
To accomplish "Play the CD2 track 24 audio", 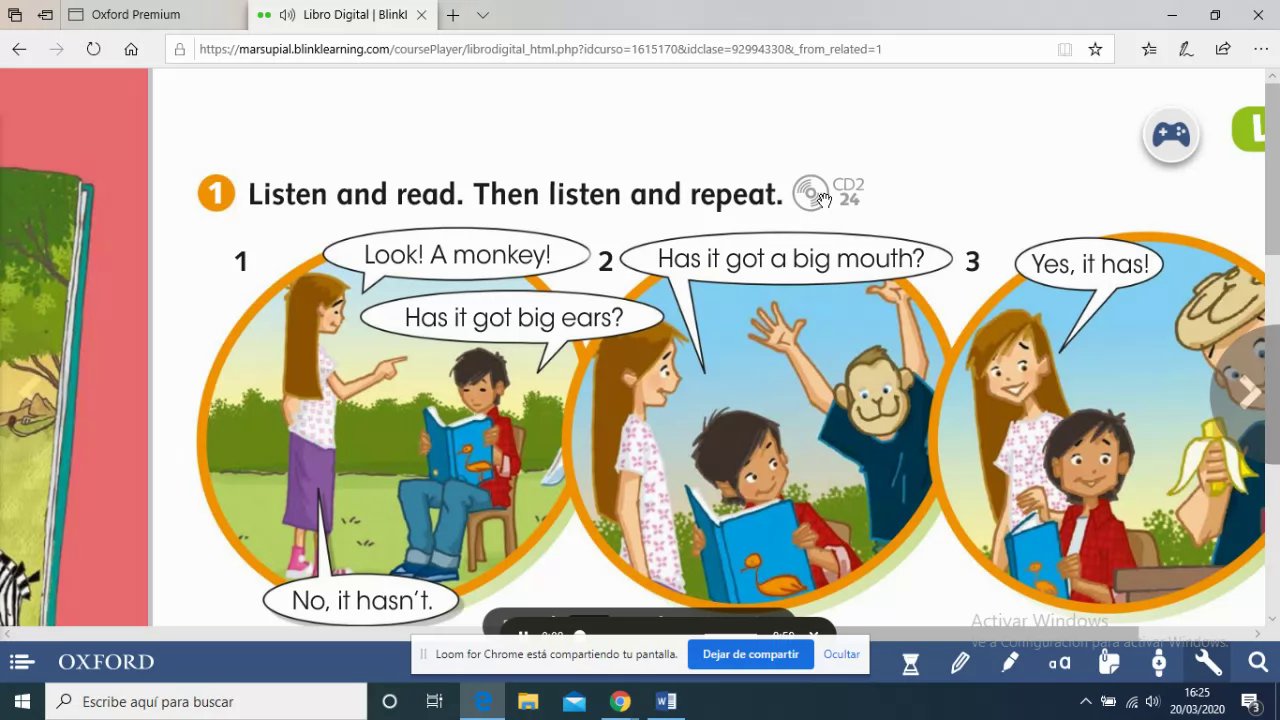I will [x=811, y=193].
